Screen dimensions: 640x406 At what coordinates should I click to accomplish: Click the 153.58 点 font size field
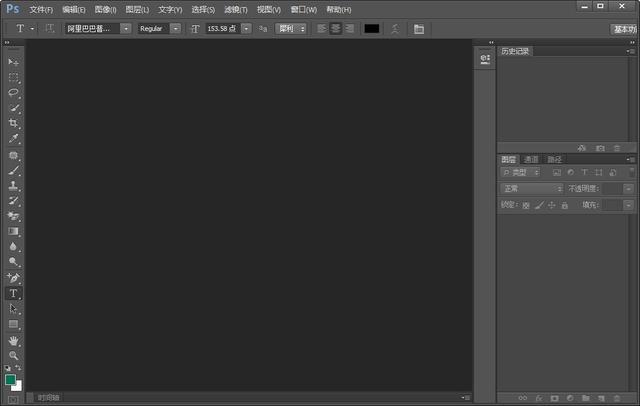click(x=223, y=29)
